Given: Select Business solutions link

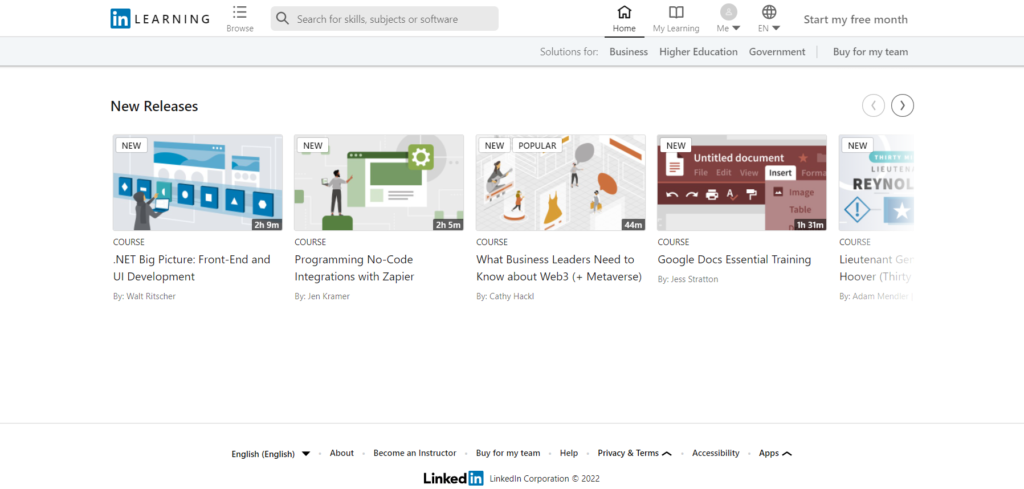Looking at the screenshot, I should [x=628, y=52].
